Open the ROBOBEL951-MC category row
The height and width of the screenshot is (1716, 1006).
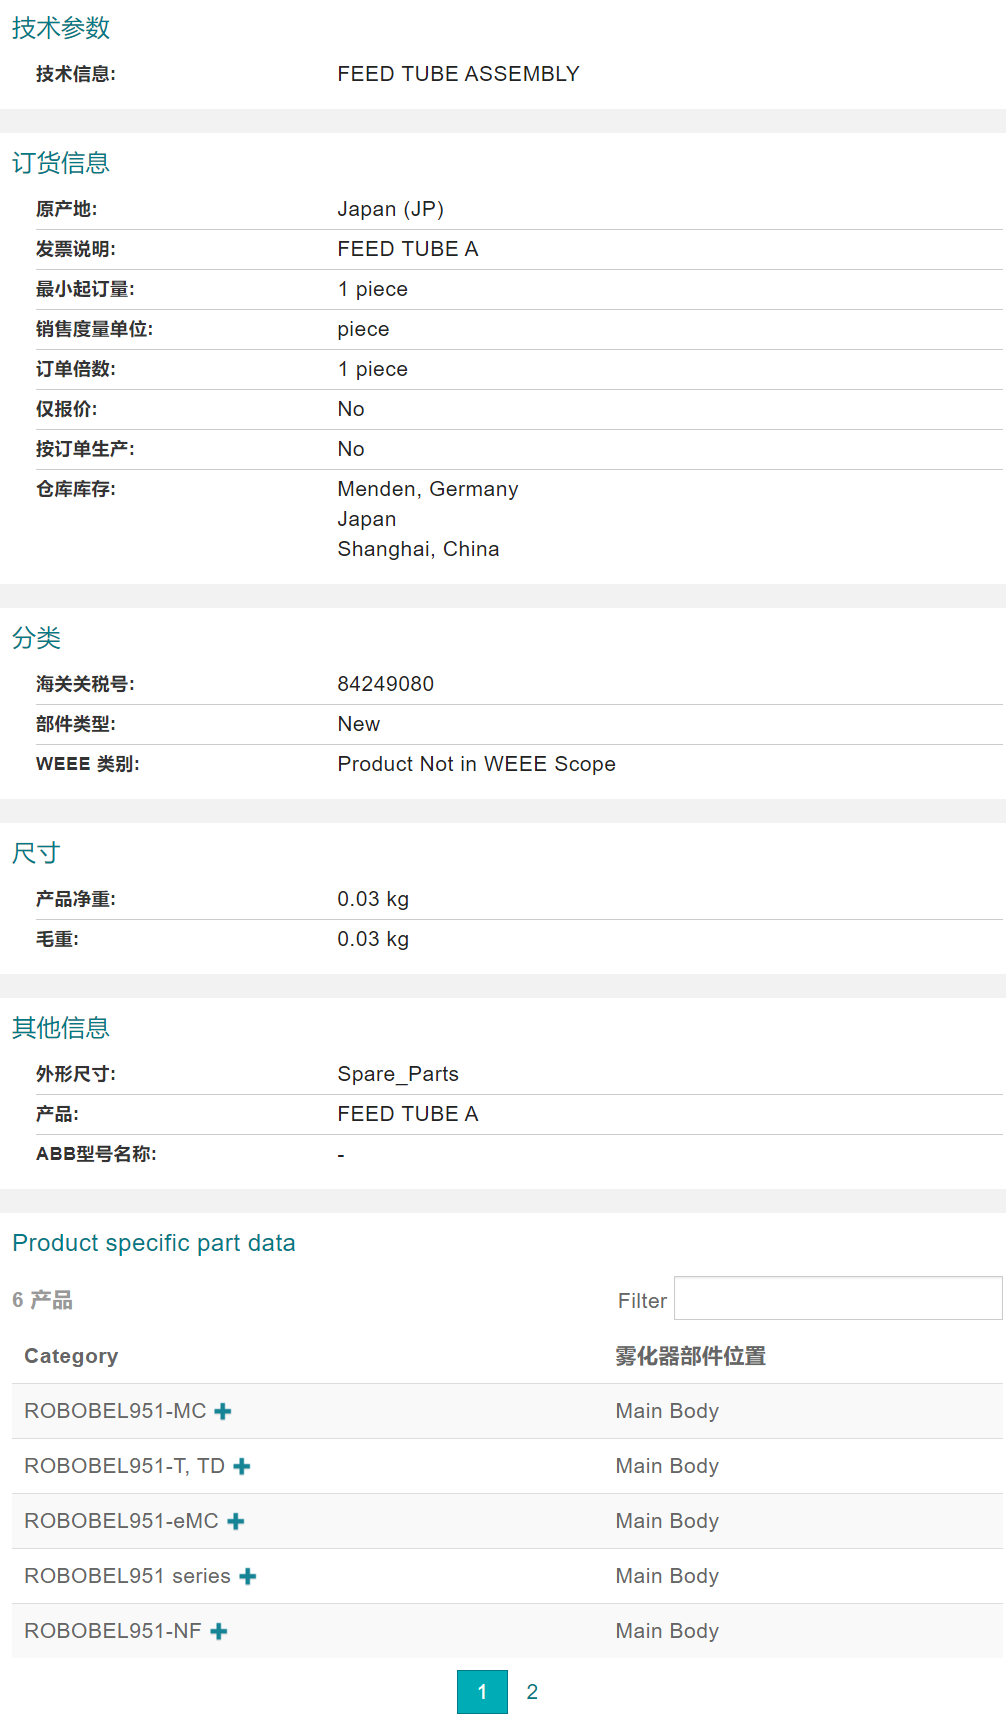tap(115, 1411)
